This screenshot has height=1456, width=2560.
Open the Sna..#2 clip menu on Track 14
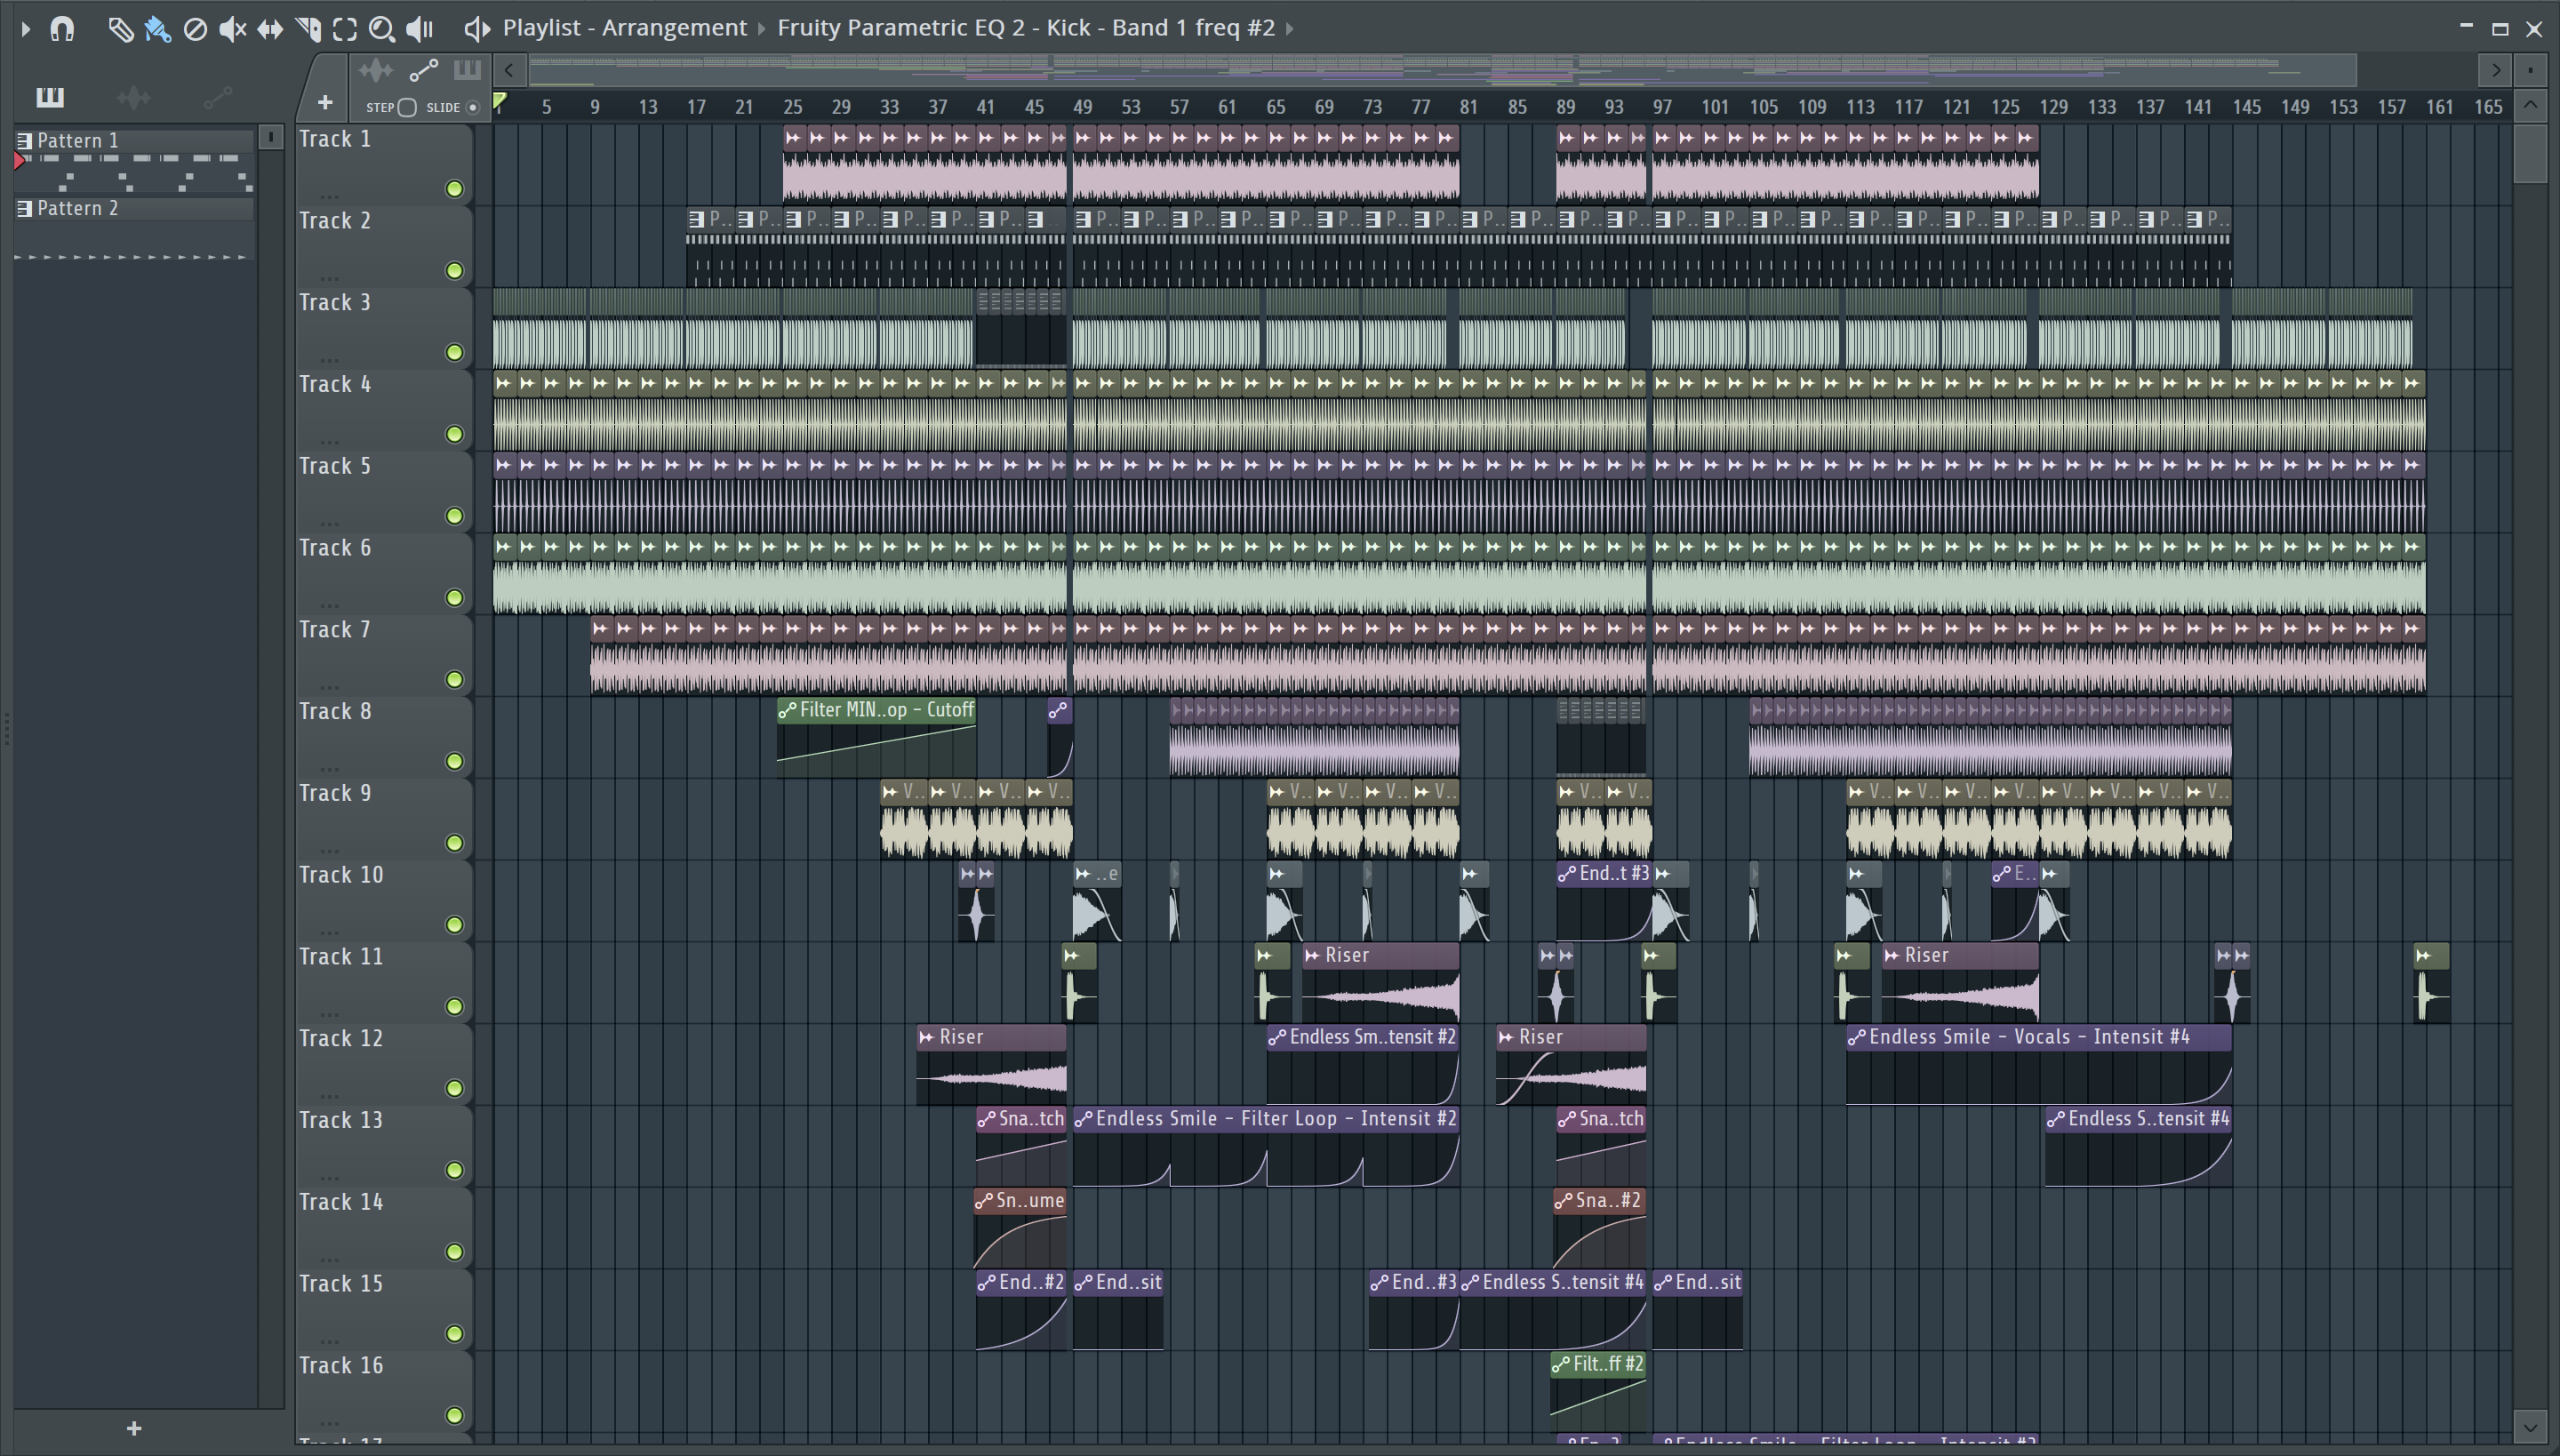tap(1564, 1201)
